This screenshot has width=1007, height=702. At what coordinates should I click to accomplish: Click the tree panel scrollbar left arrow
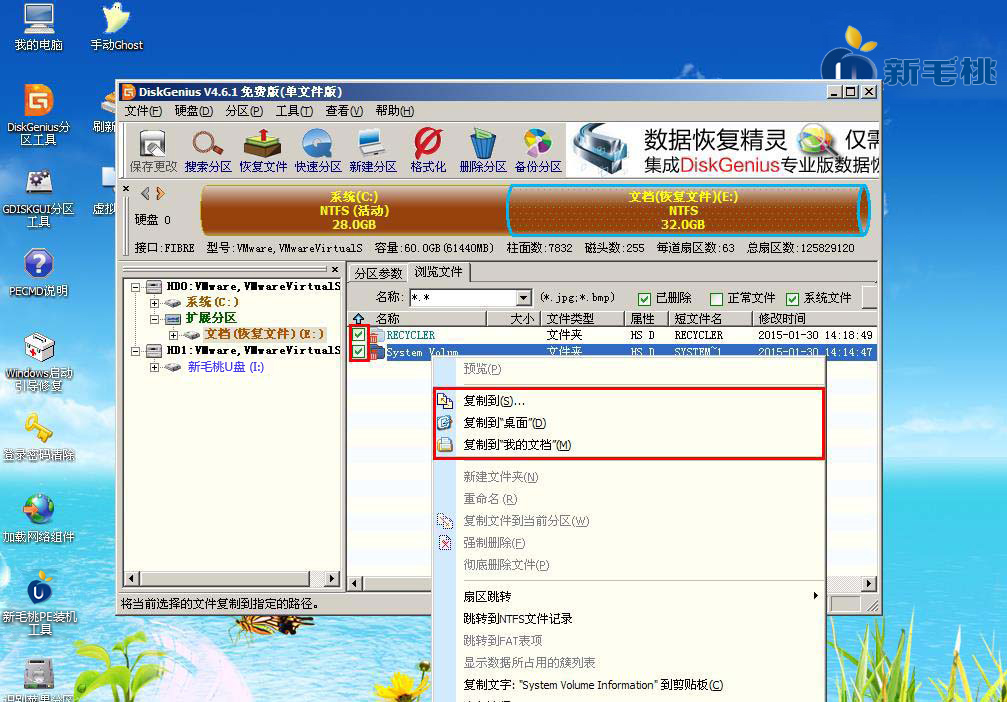(131, 578)
